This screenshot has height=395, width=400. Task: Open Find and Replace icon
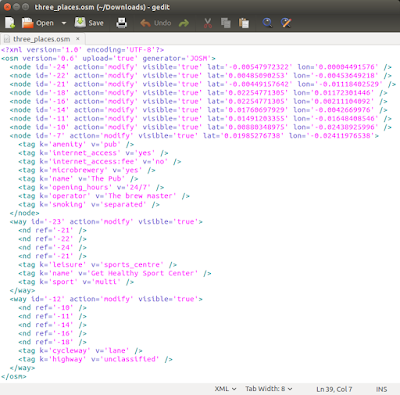[x=286, y=23]
